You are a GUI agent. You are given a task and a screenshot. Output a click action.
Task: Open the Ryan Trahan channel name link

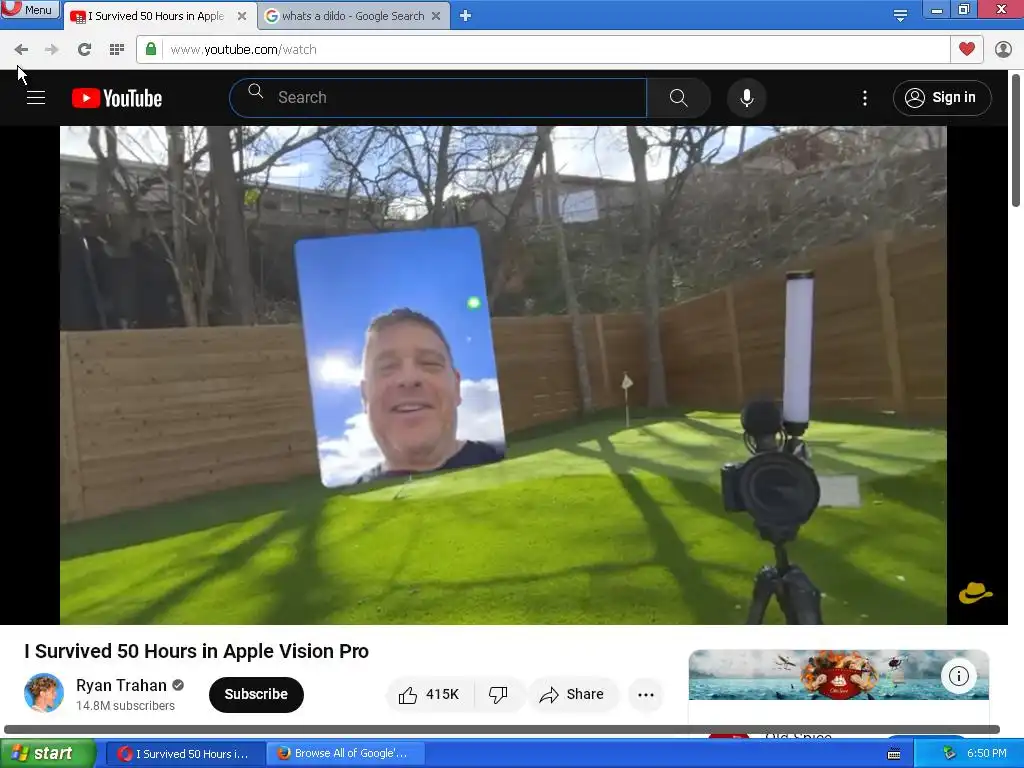(x=121, y=685)
